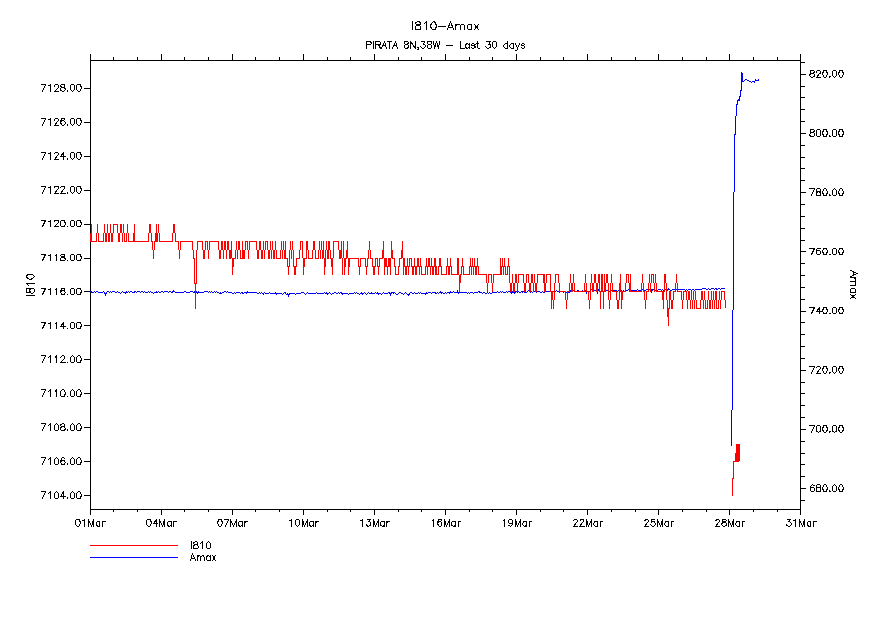Screen dimensions: 891x630
Task: Click the subtitle PIRATA 8N,38W Last 30 days
Action: click(445, 45)
